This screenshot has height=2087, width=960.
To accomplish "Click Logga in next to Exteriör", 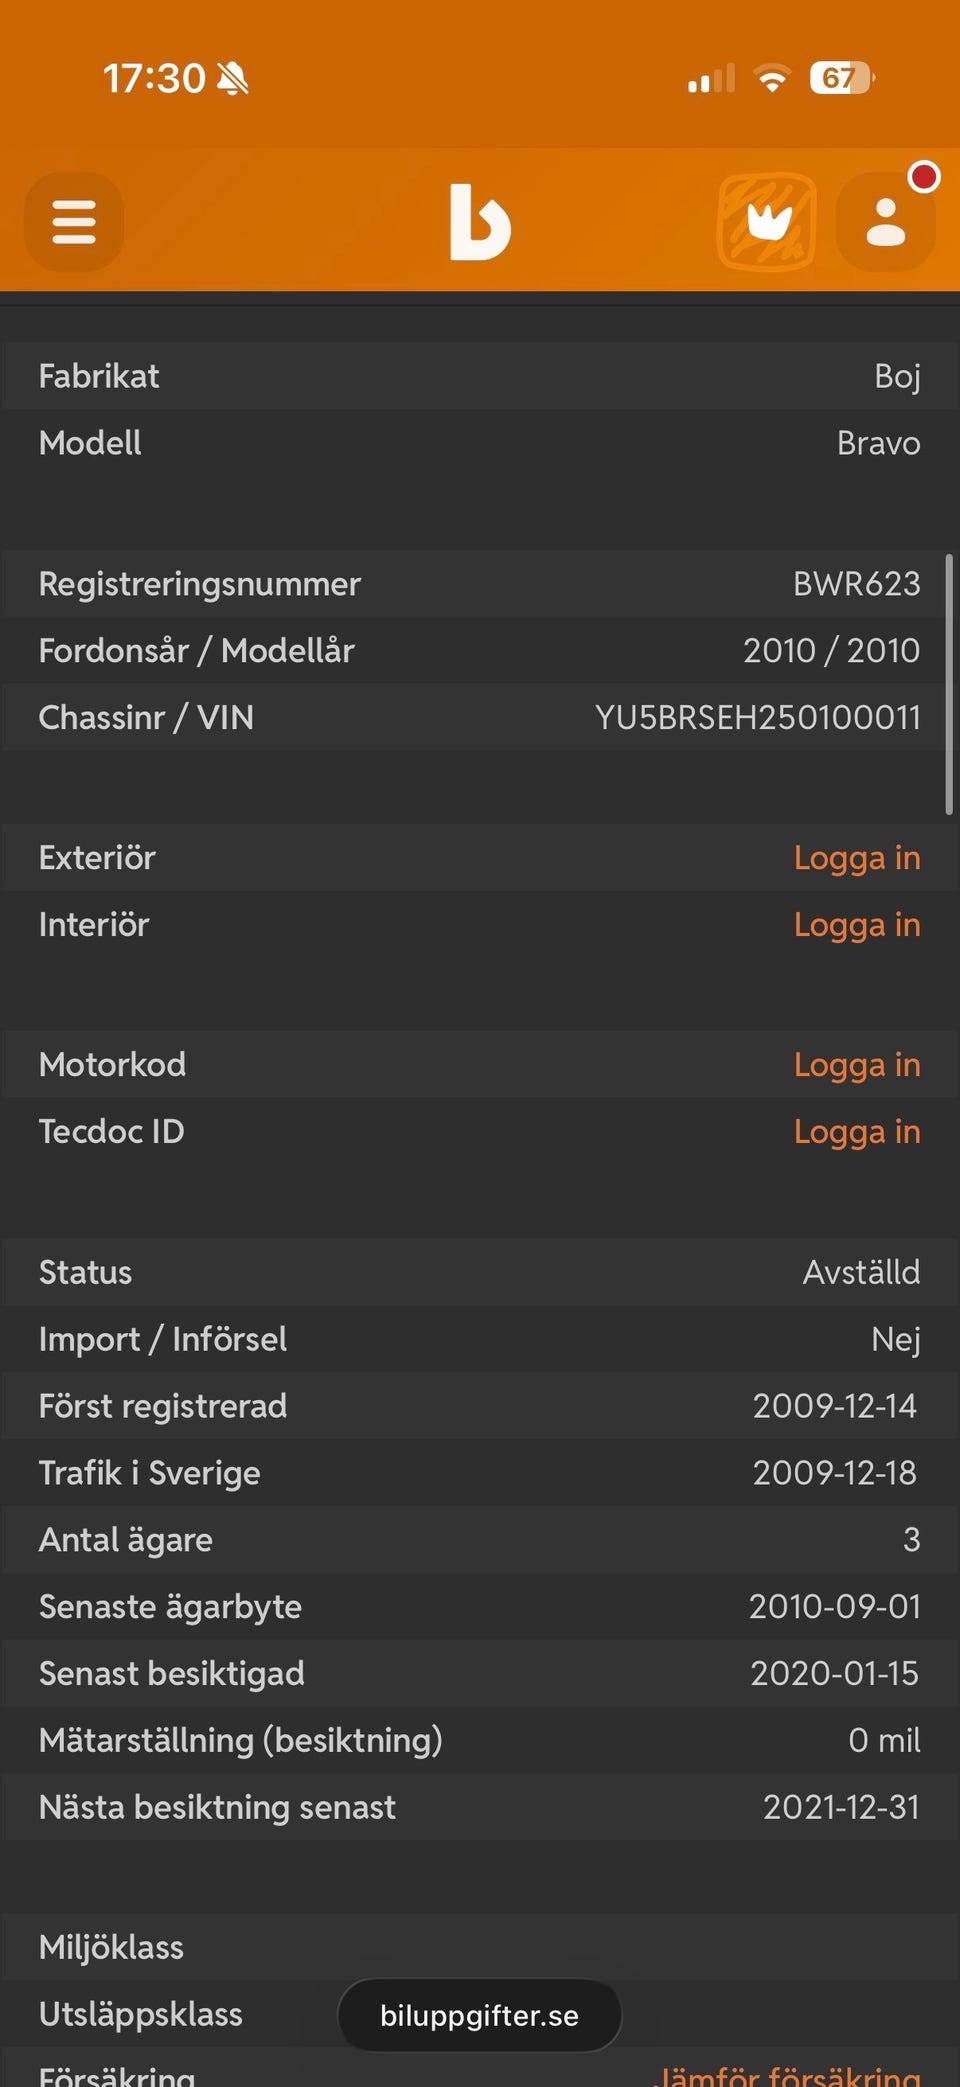I will point(856,858).
